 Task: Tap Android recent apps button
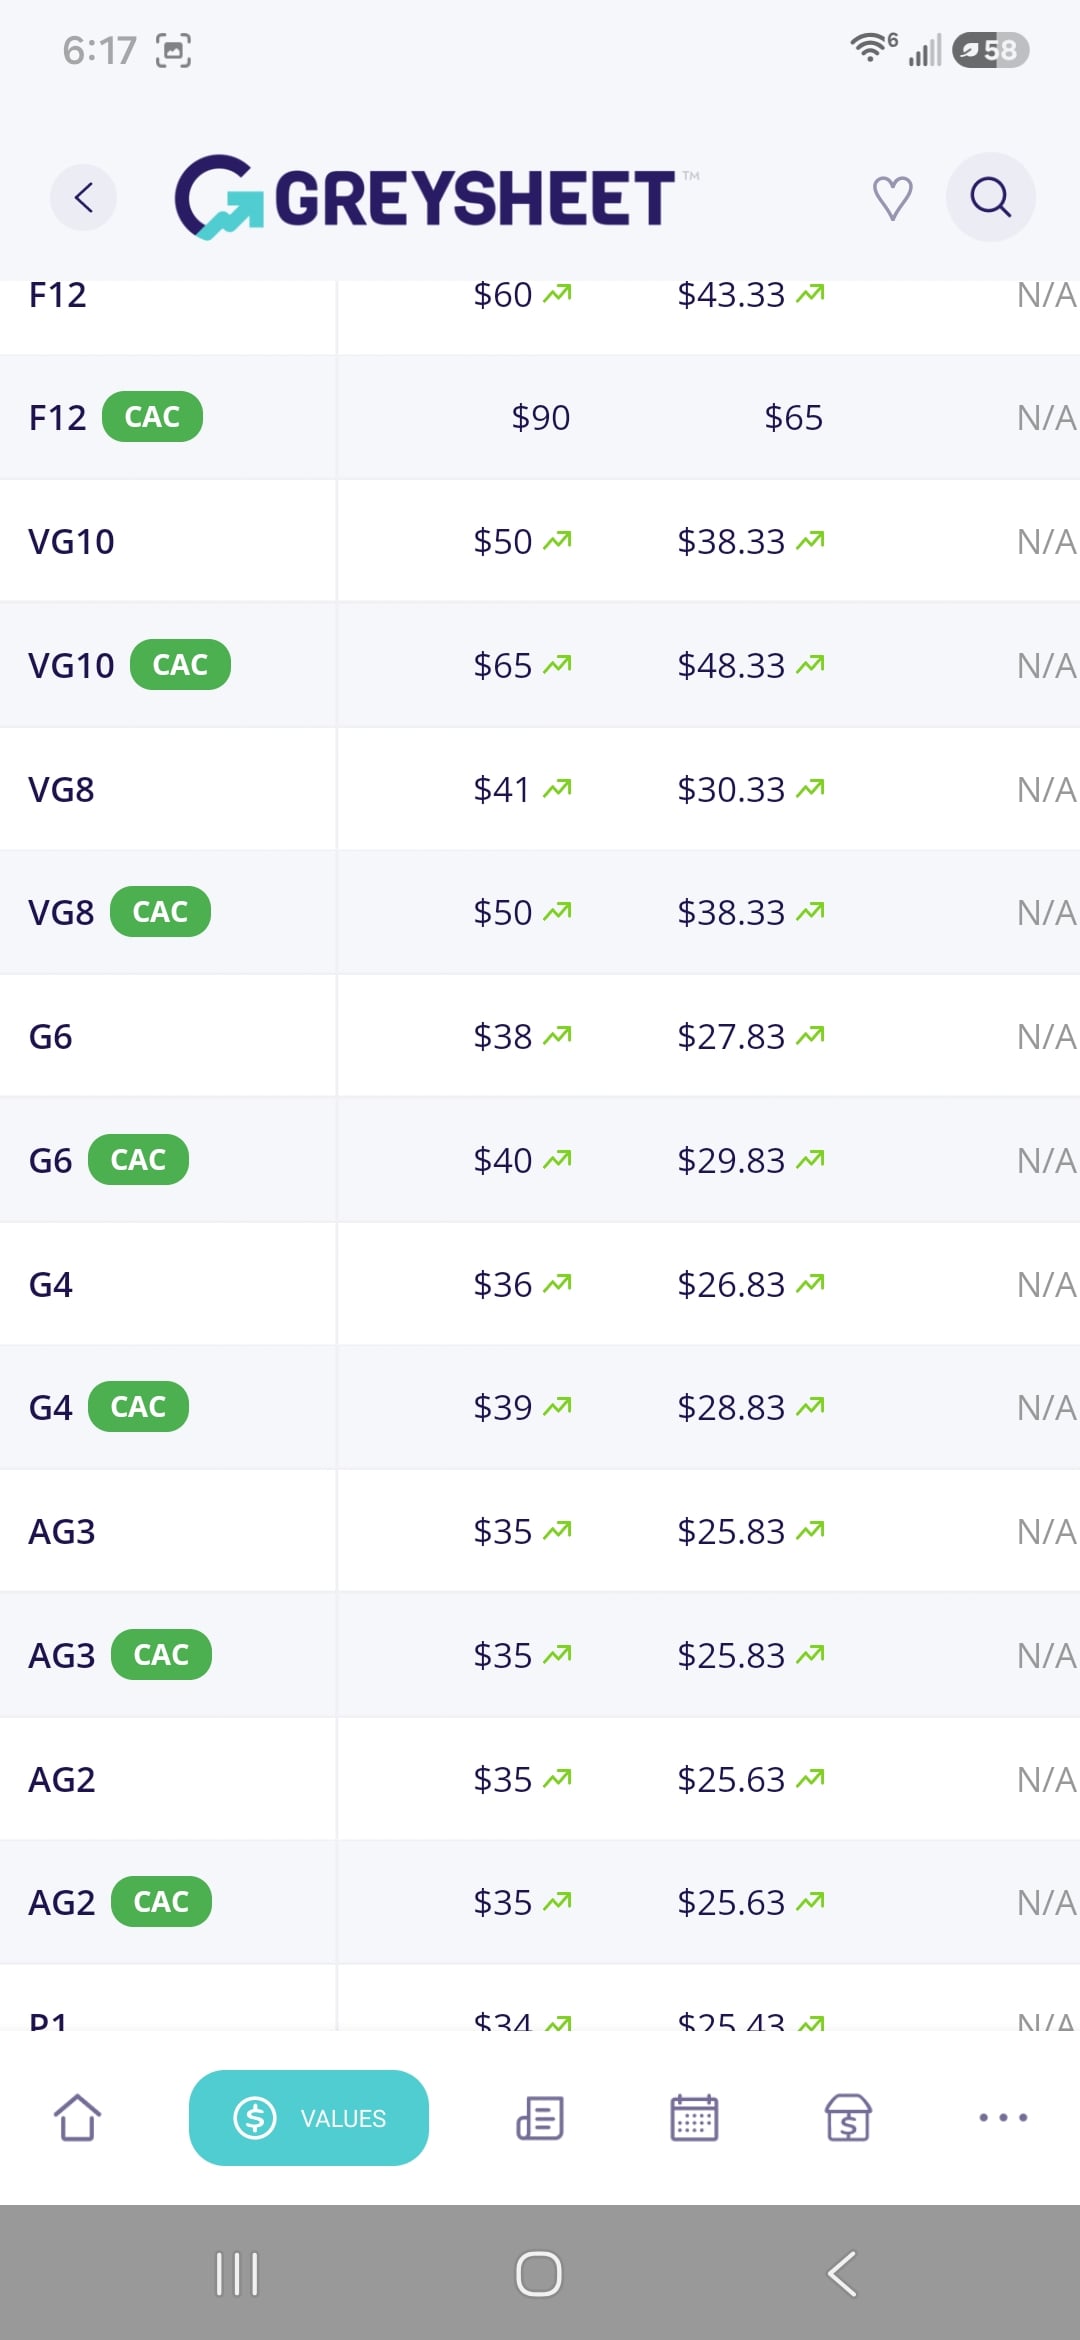click(237, 2274)
